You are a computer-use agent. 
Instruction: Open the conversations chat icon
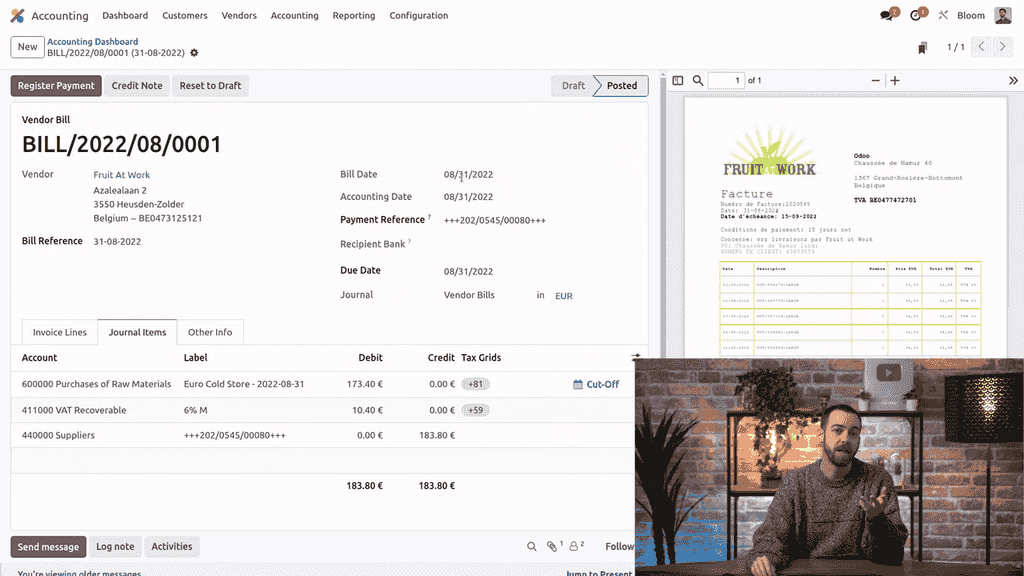click(x=886, y=16)
